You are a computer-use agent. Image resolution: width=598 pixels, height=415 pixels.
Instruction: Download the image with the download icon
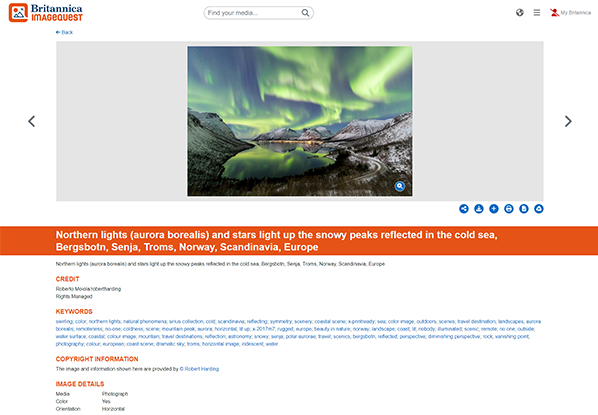click(x=479, y=209)
